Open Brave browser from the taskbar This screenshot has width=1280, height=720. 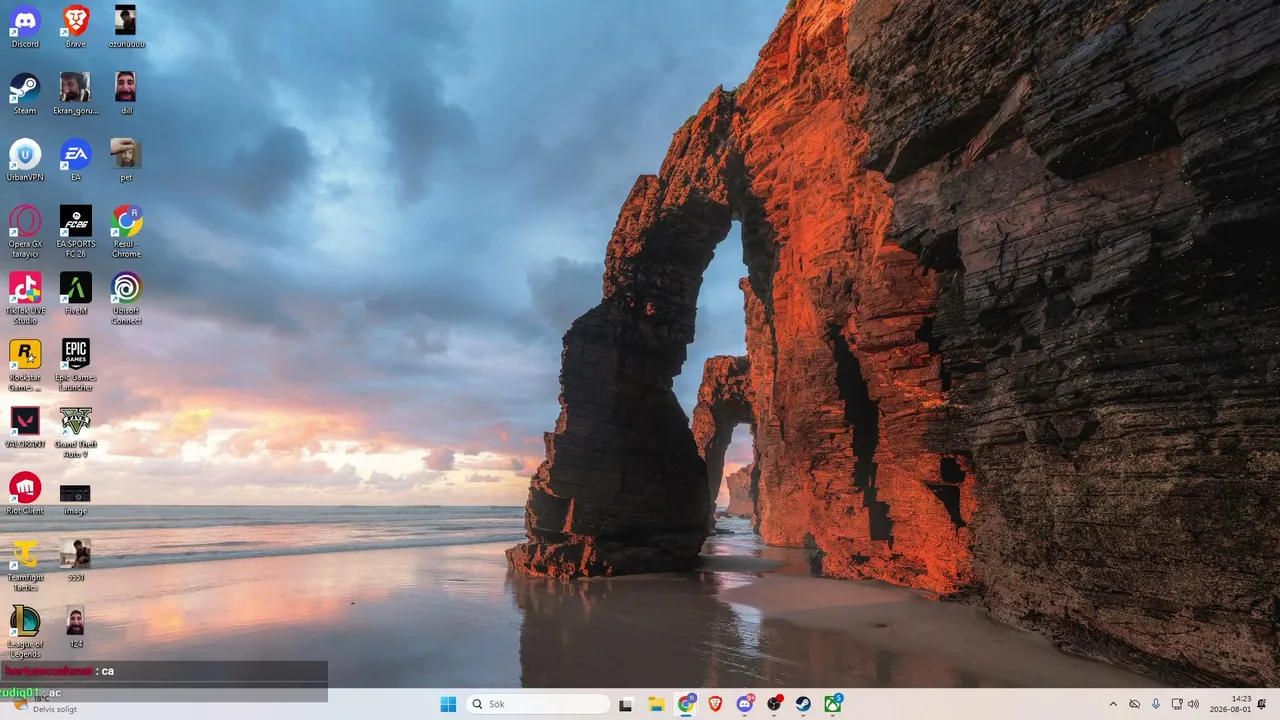(x=715, y=704)
